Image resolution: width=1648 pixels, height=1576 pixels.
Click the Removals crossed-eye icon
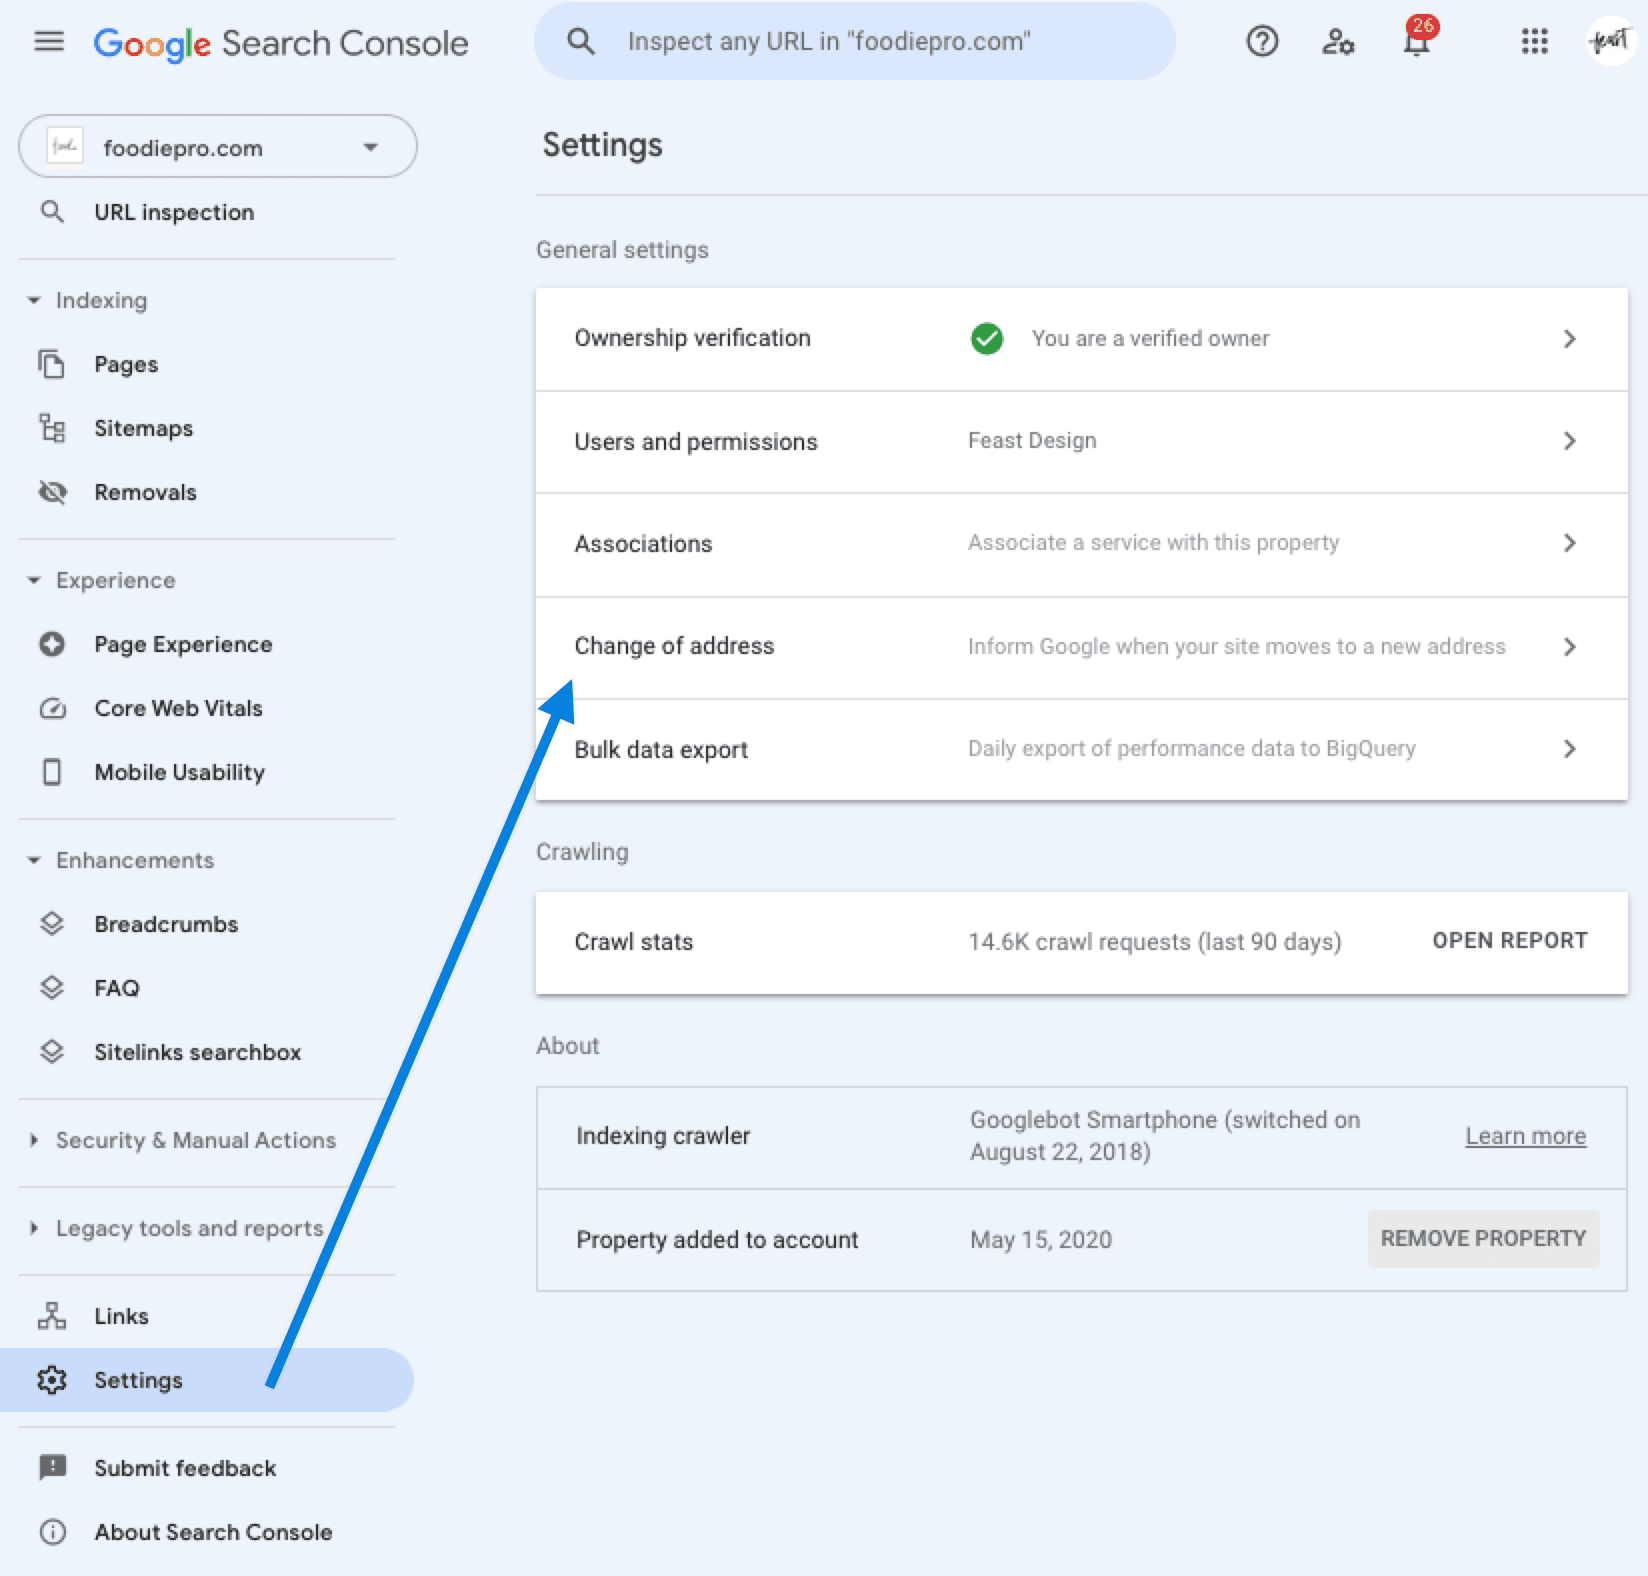coord(52,492)
